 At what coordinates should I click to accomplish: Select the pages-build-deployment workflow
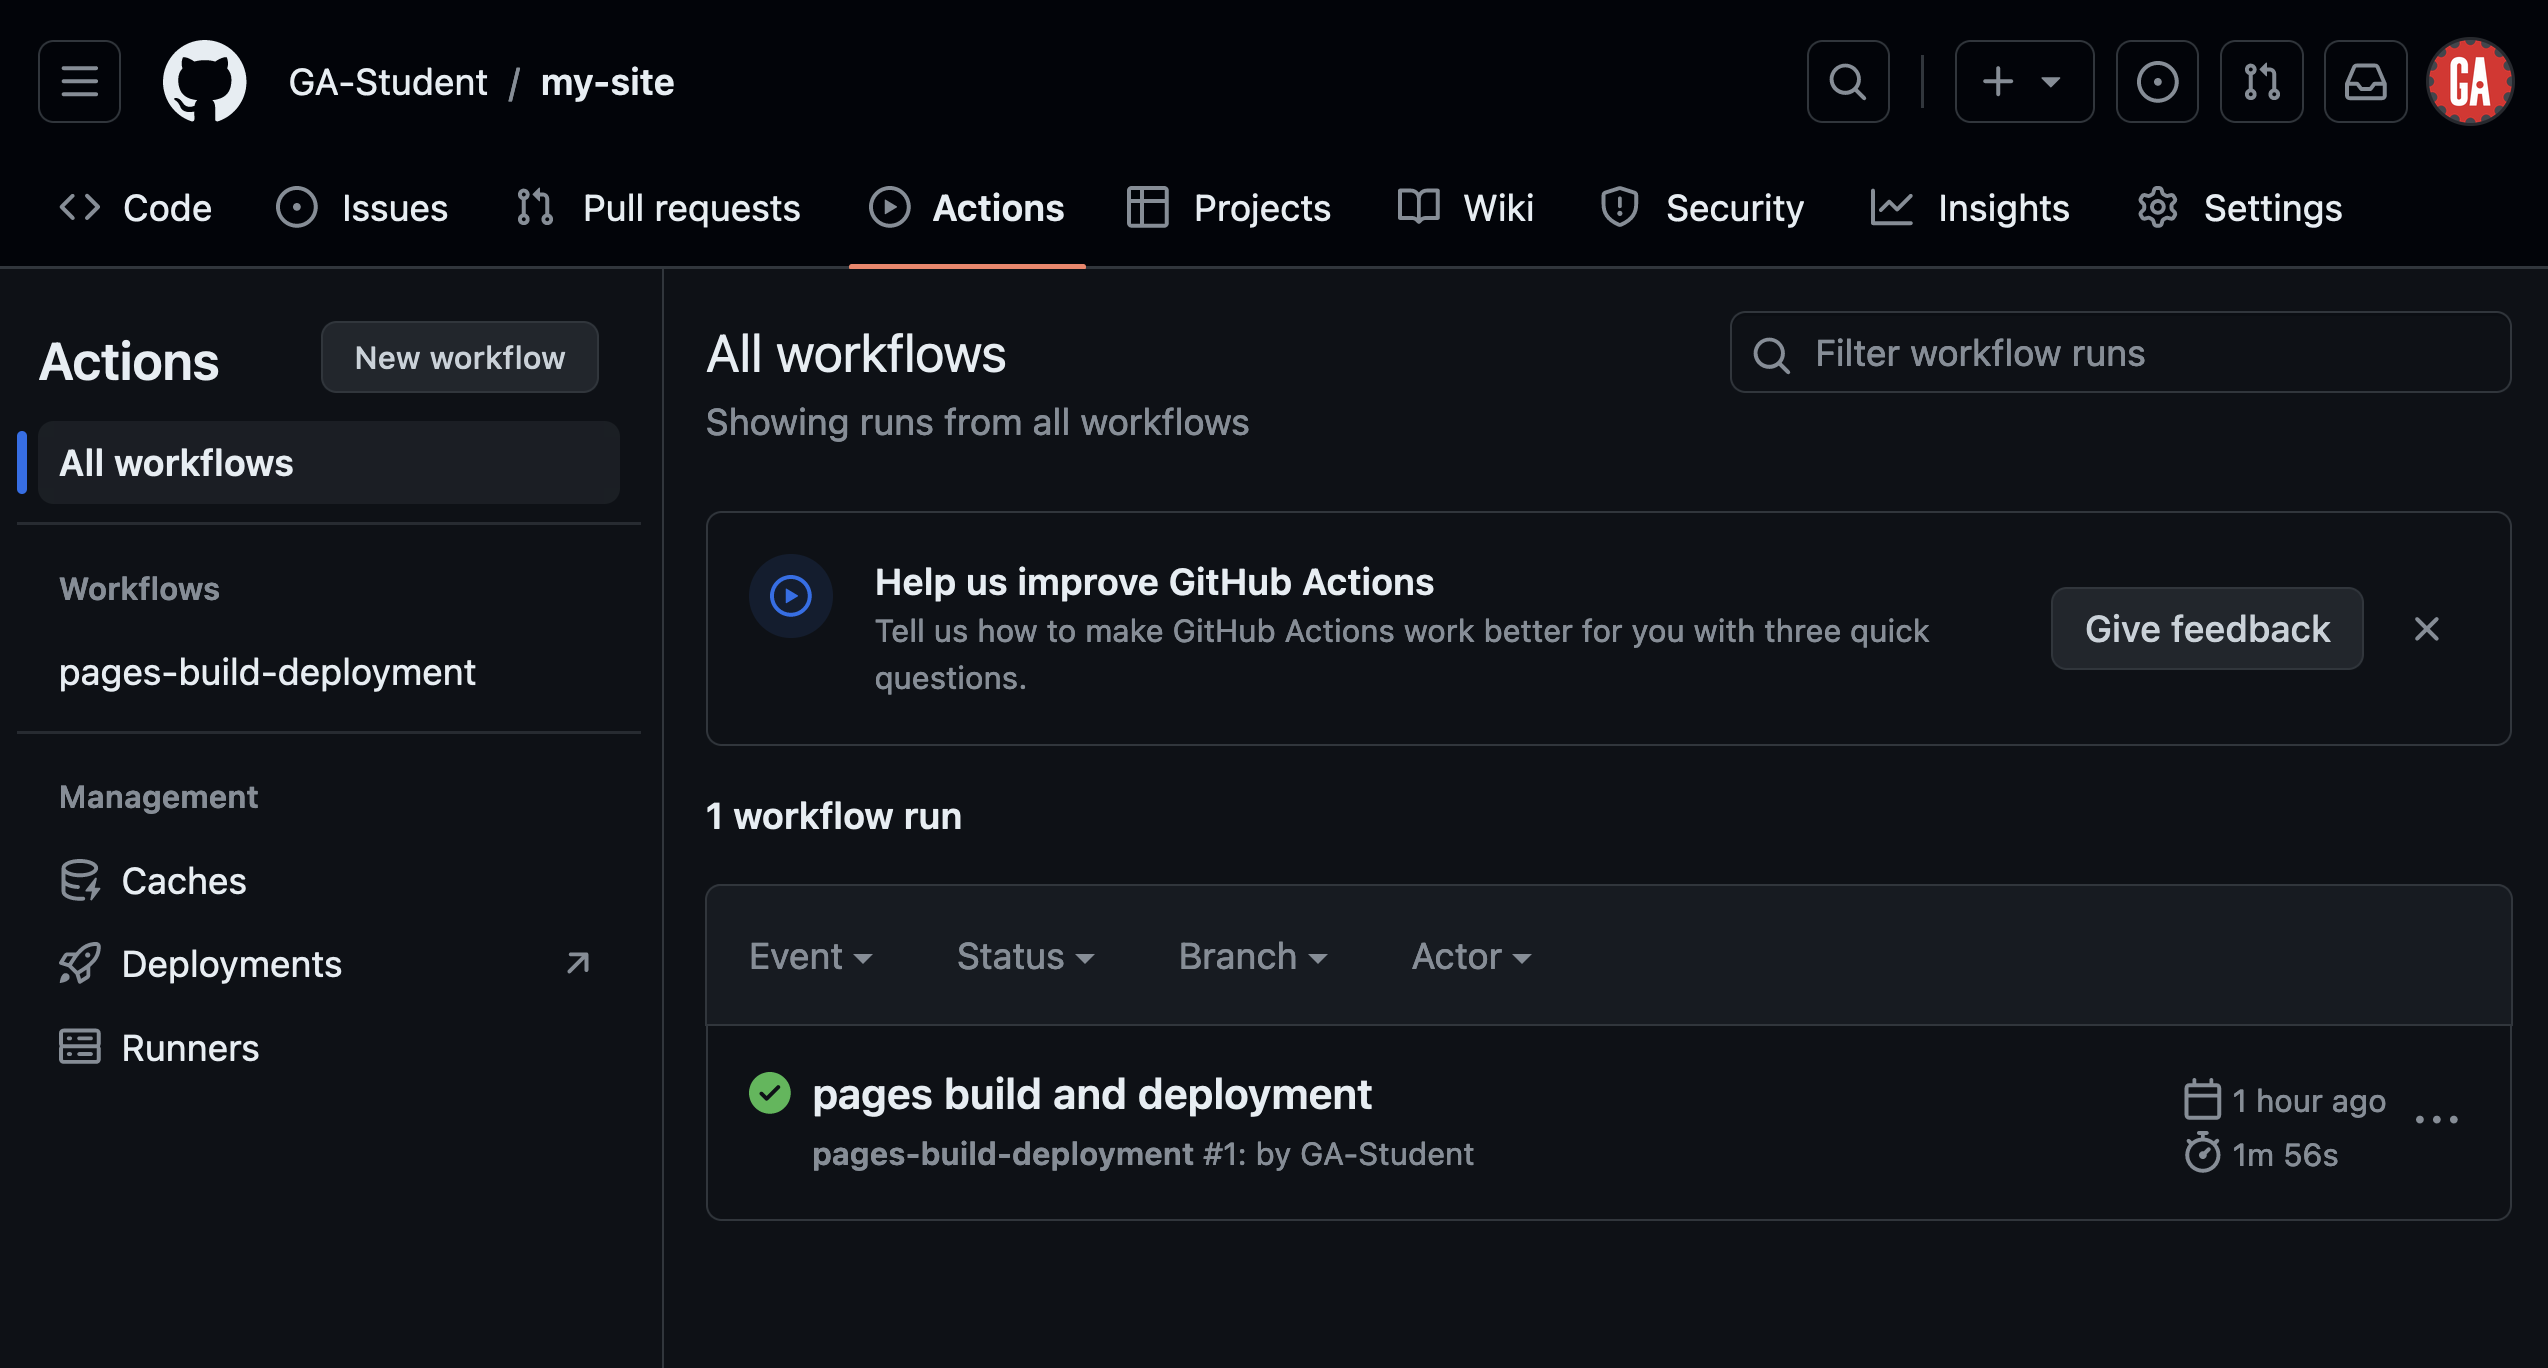pyautogui.click(x=267, y=672)
